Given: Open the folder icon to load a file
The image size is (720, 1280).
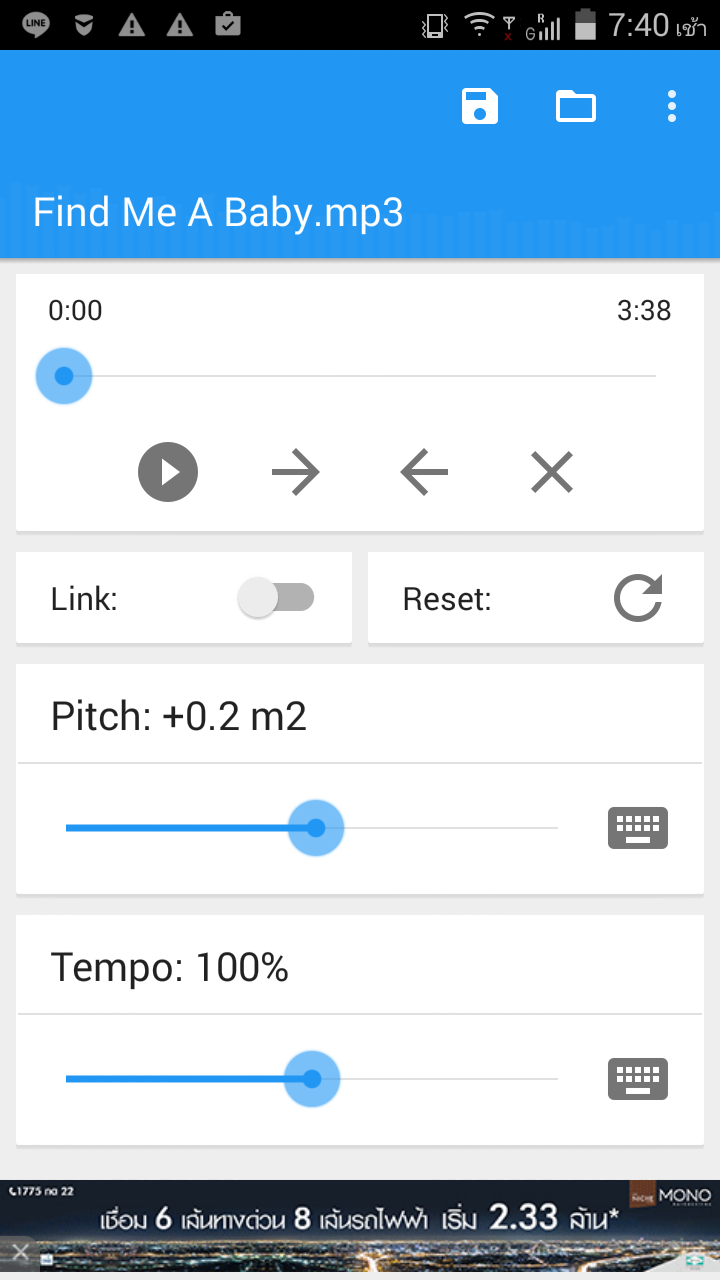Looking at the screenshot, I should (x=576, y=106).
